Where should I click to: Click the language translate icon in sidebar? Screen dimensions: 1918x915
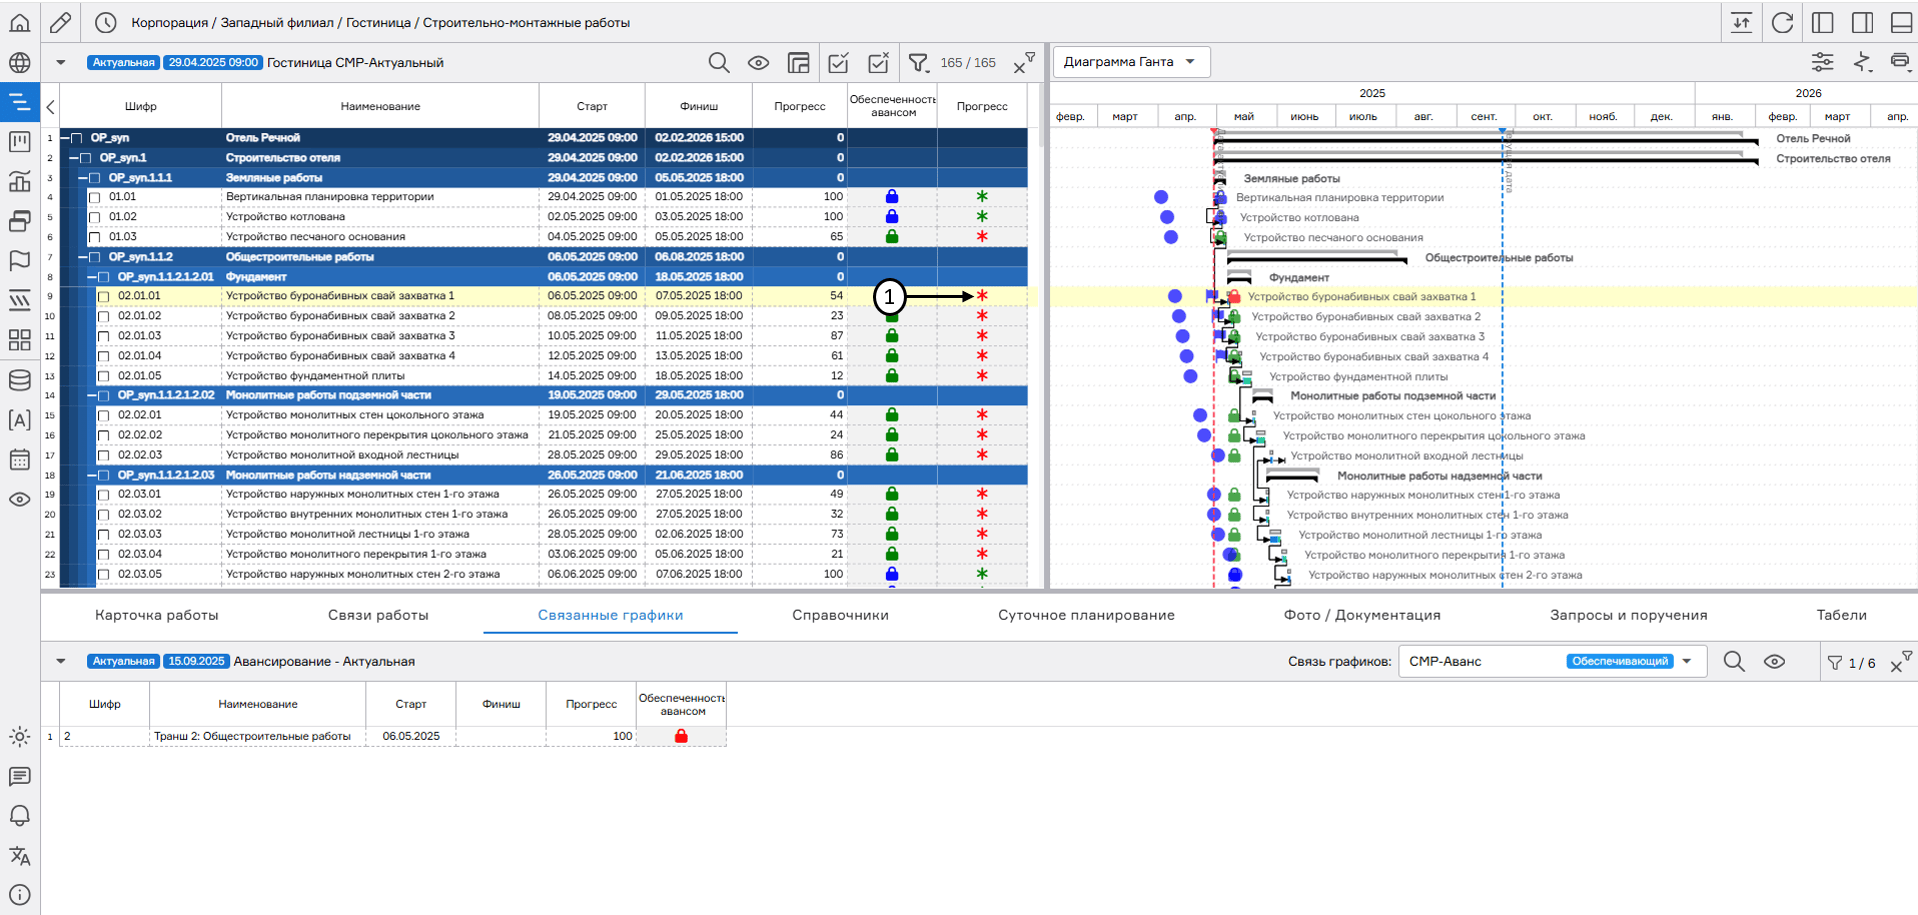tap(19, 856)
